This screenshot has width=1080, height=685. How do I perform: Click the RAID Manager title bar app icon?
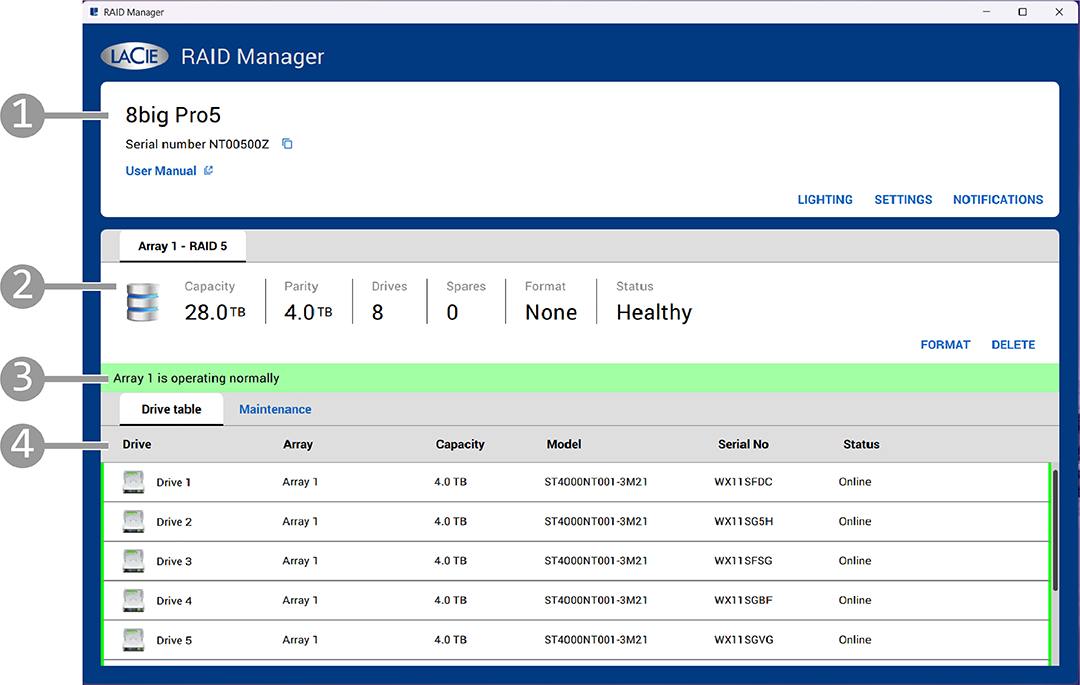(x=94, y=12)
